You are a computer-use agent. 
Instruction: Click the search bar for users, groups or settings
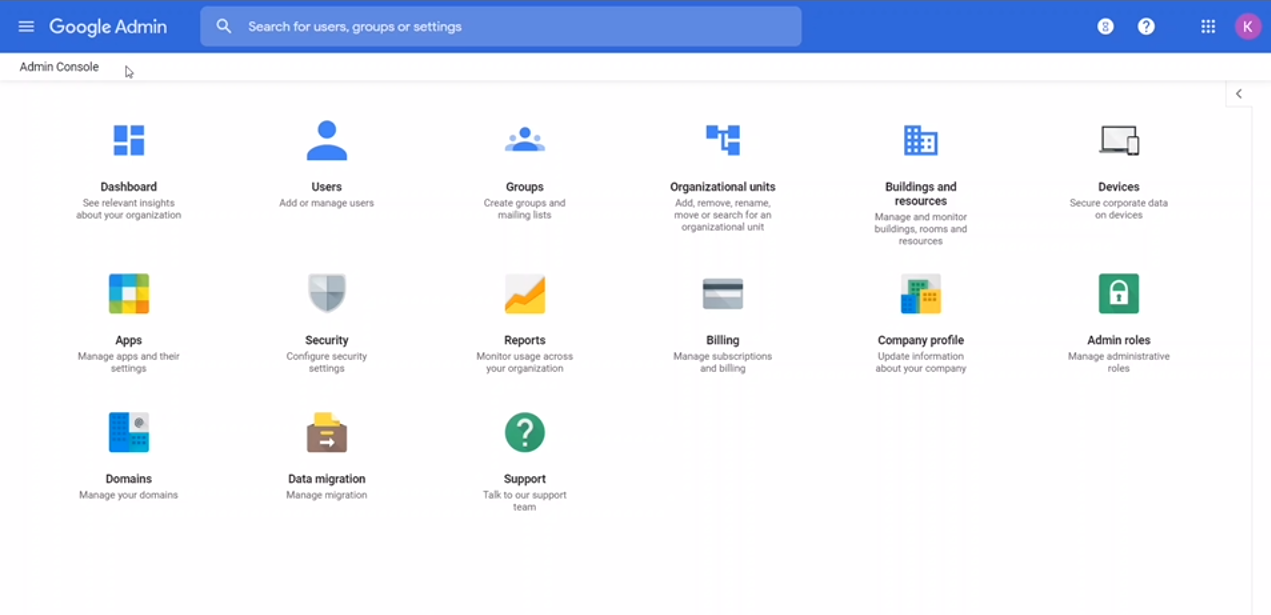[x=501, y=27]
